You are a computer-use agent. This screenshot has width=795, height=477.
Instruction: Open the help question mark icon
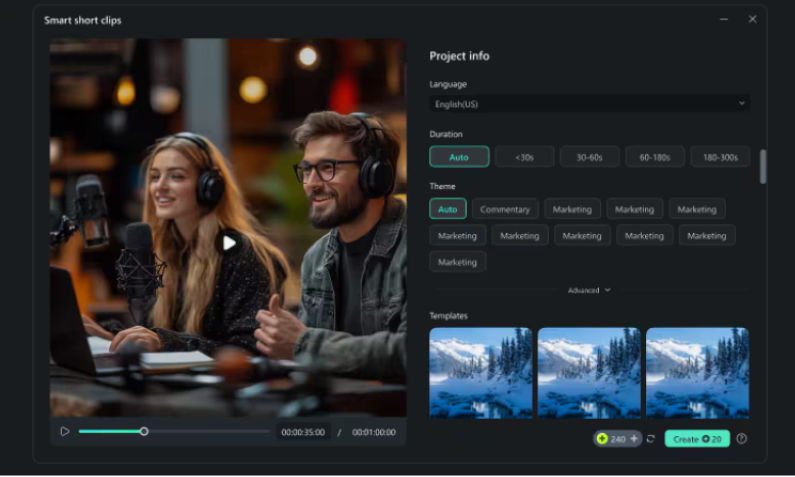[742, 439]
